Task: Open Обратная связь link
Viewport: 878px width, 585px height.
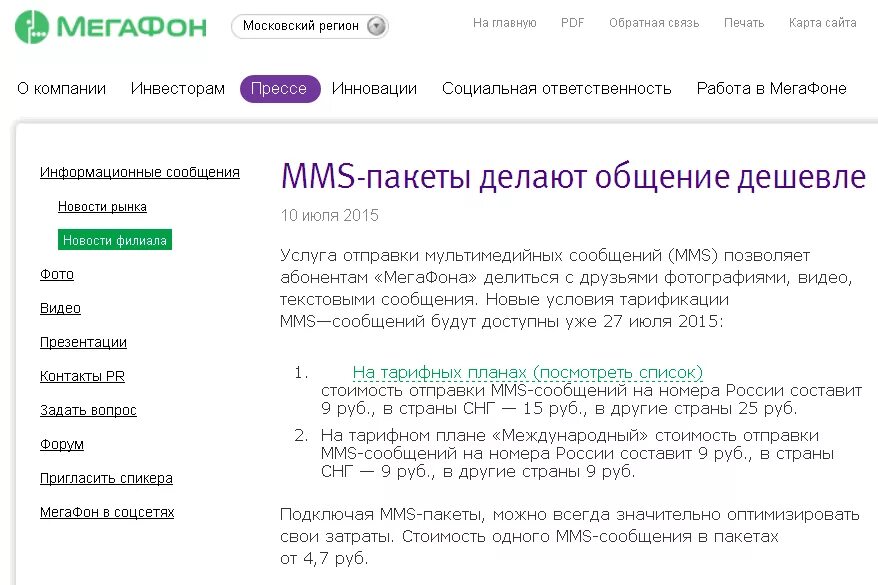Action: [654, 23]
